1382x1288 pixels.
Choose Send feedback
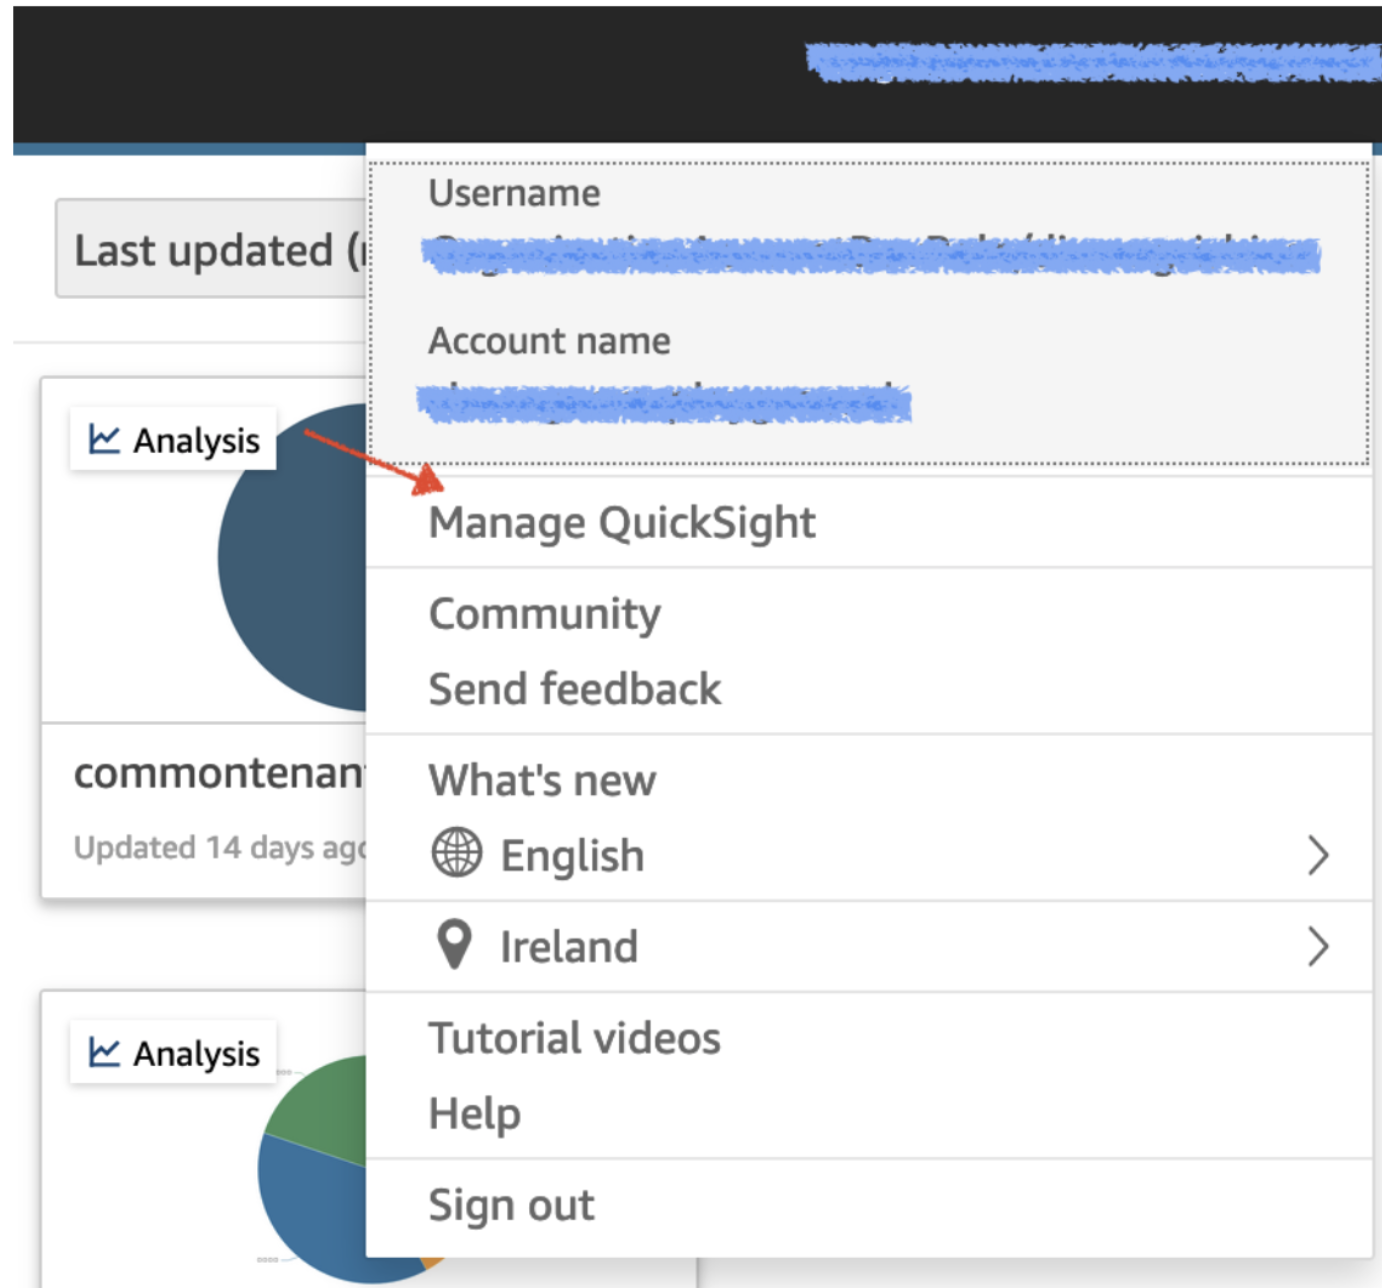(574, 689)
